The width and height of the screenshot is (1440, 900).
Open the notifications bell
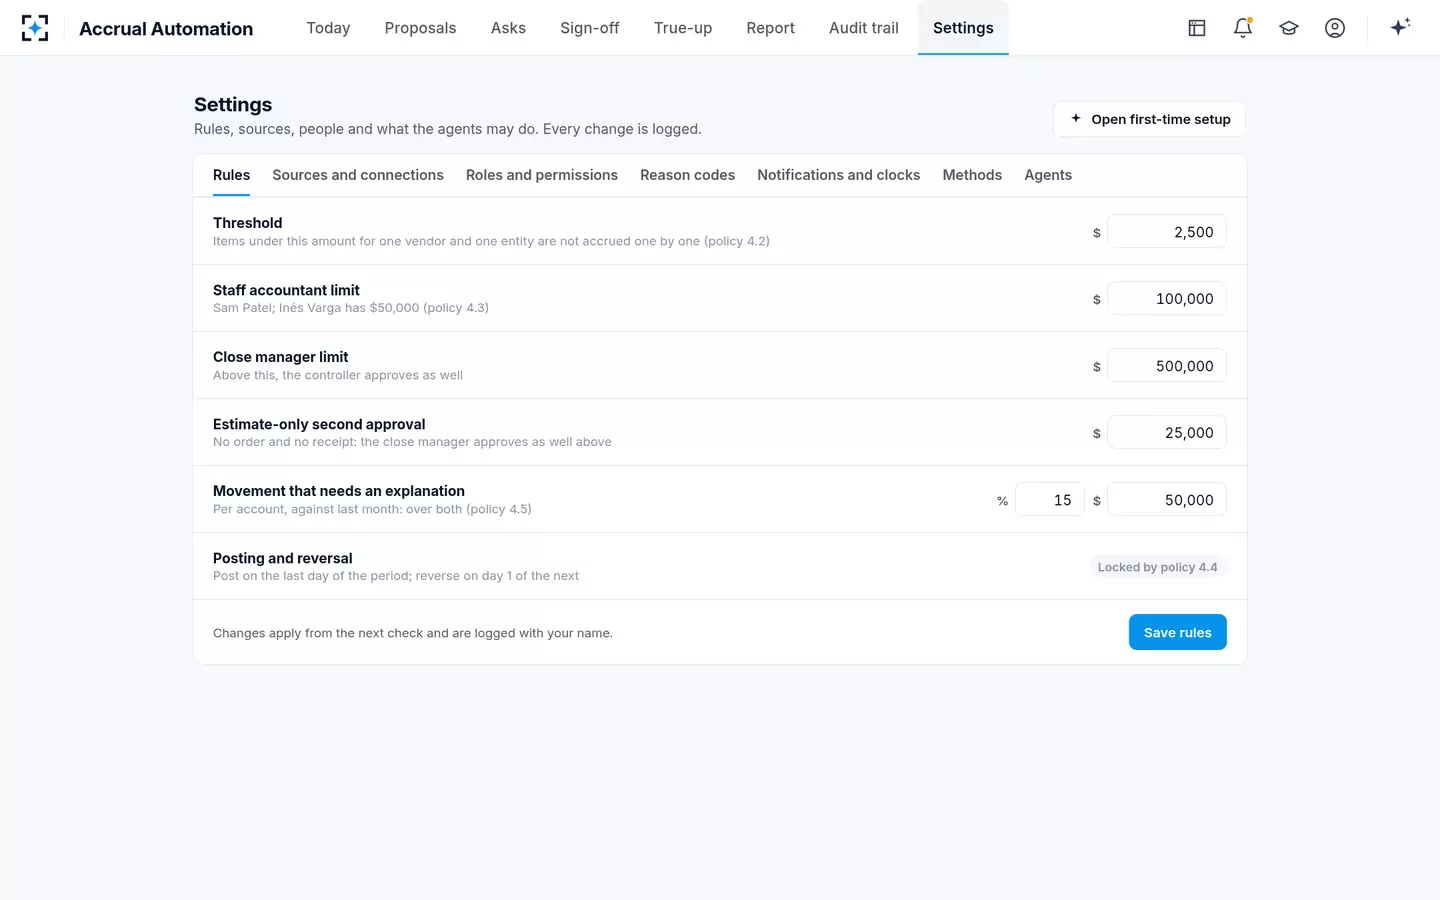[x=1243, y=28]
